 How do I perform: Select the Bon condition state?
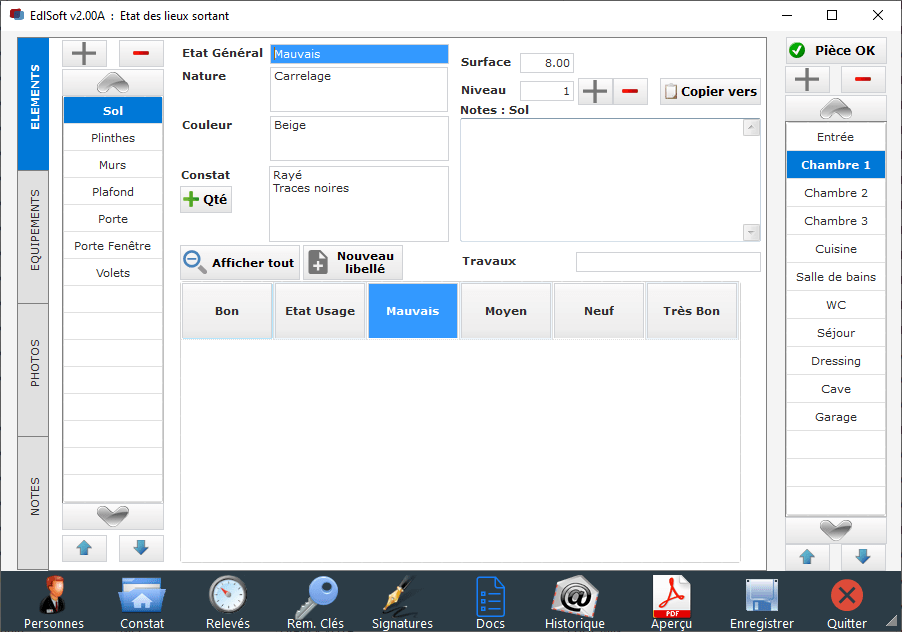(226, 310)
